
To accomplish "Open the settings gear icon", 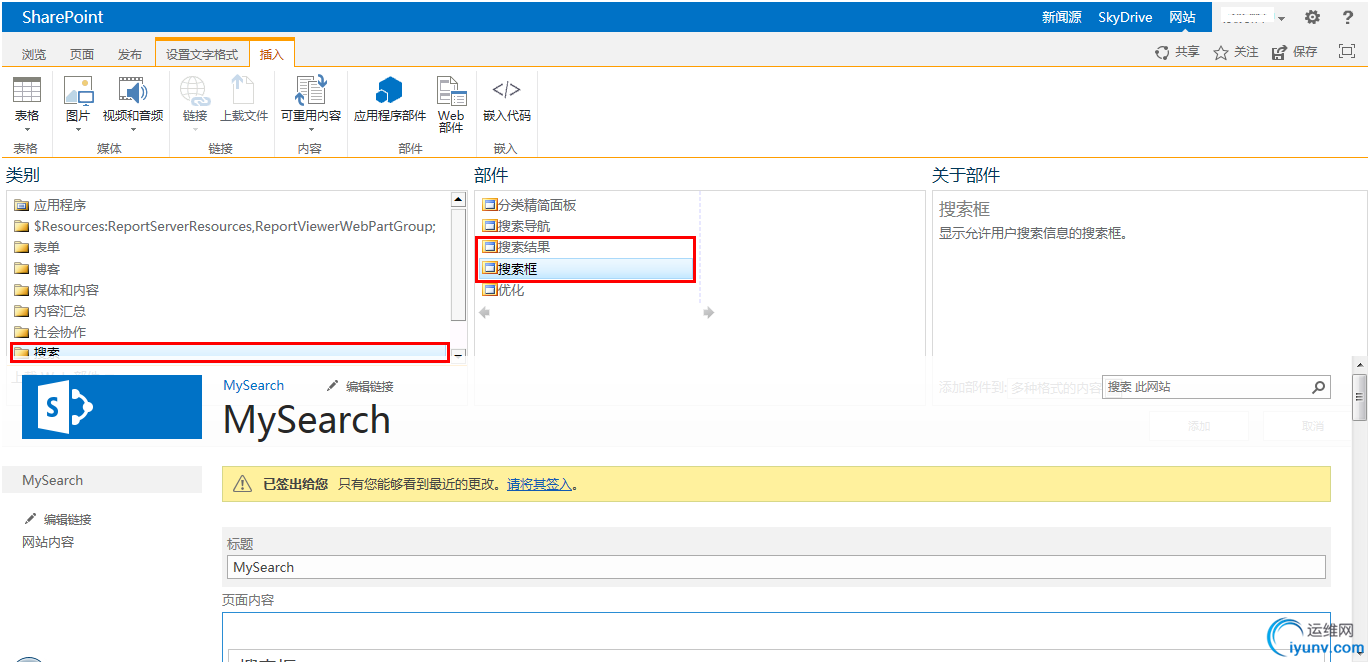I will tap(1312, 17).
